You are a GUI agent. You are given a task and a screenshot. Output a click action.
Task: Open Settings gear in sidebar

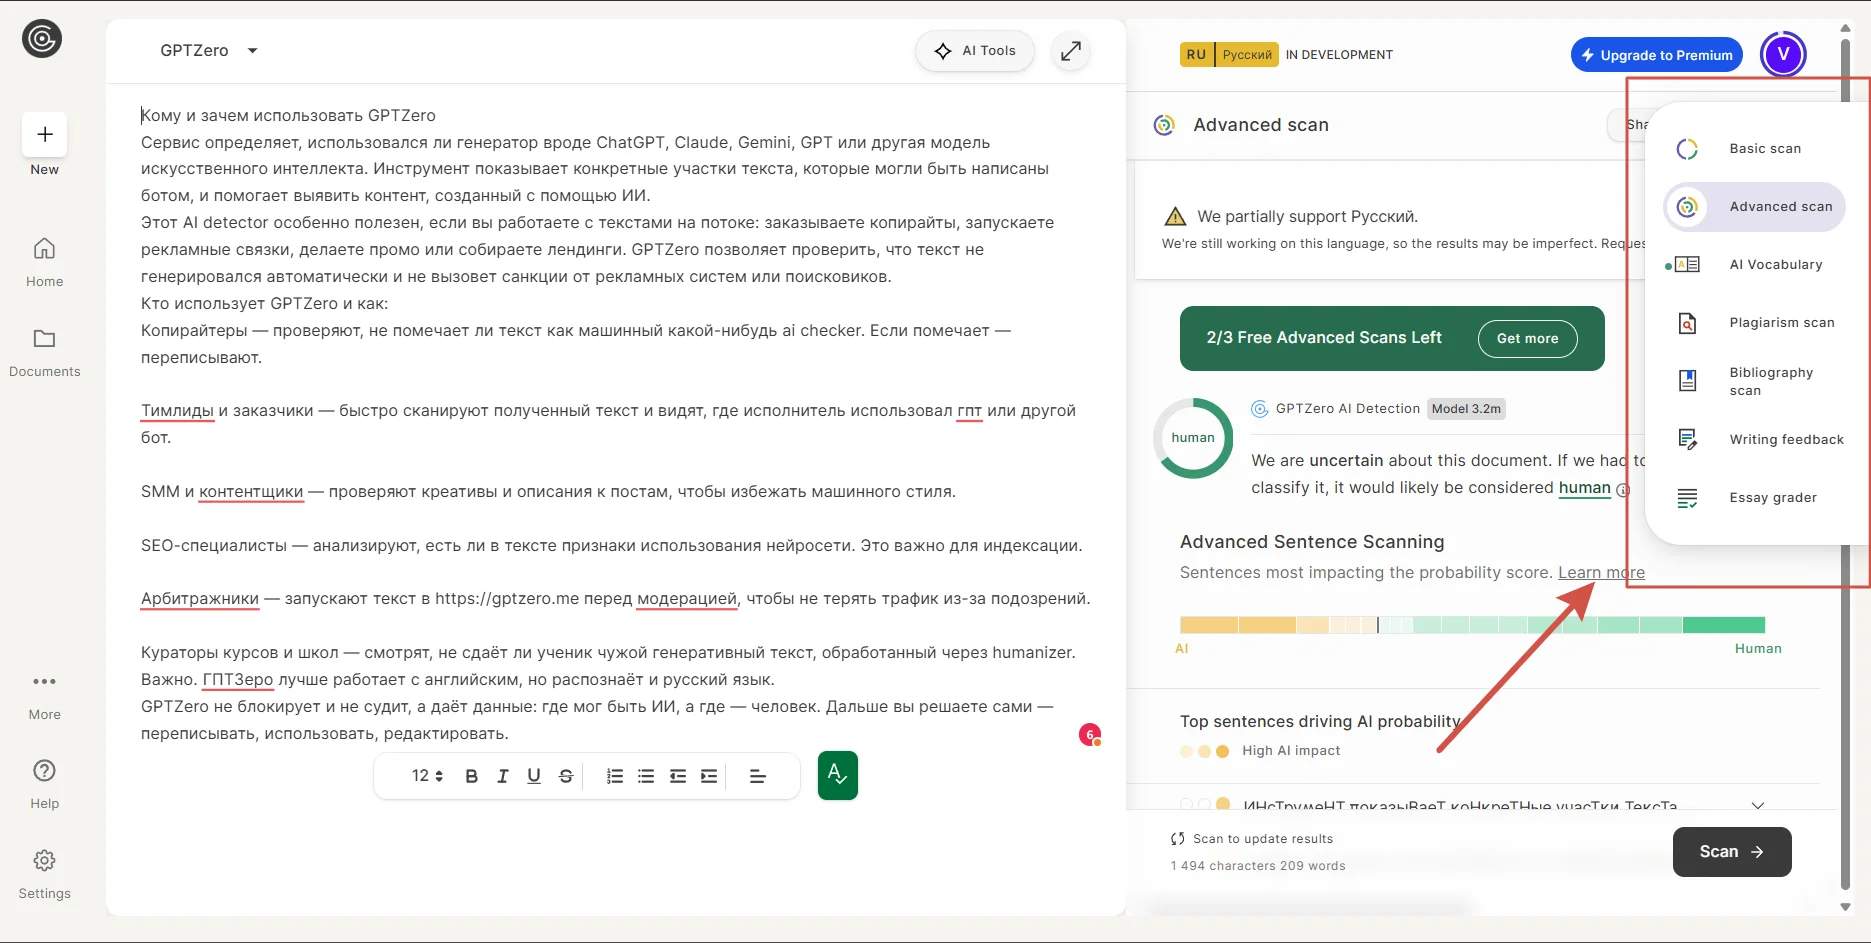pos(44,874)
